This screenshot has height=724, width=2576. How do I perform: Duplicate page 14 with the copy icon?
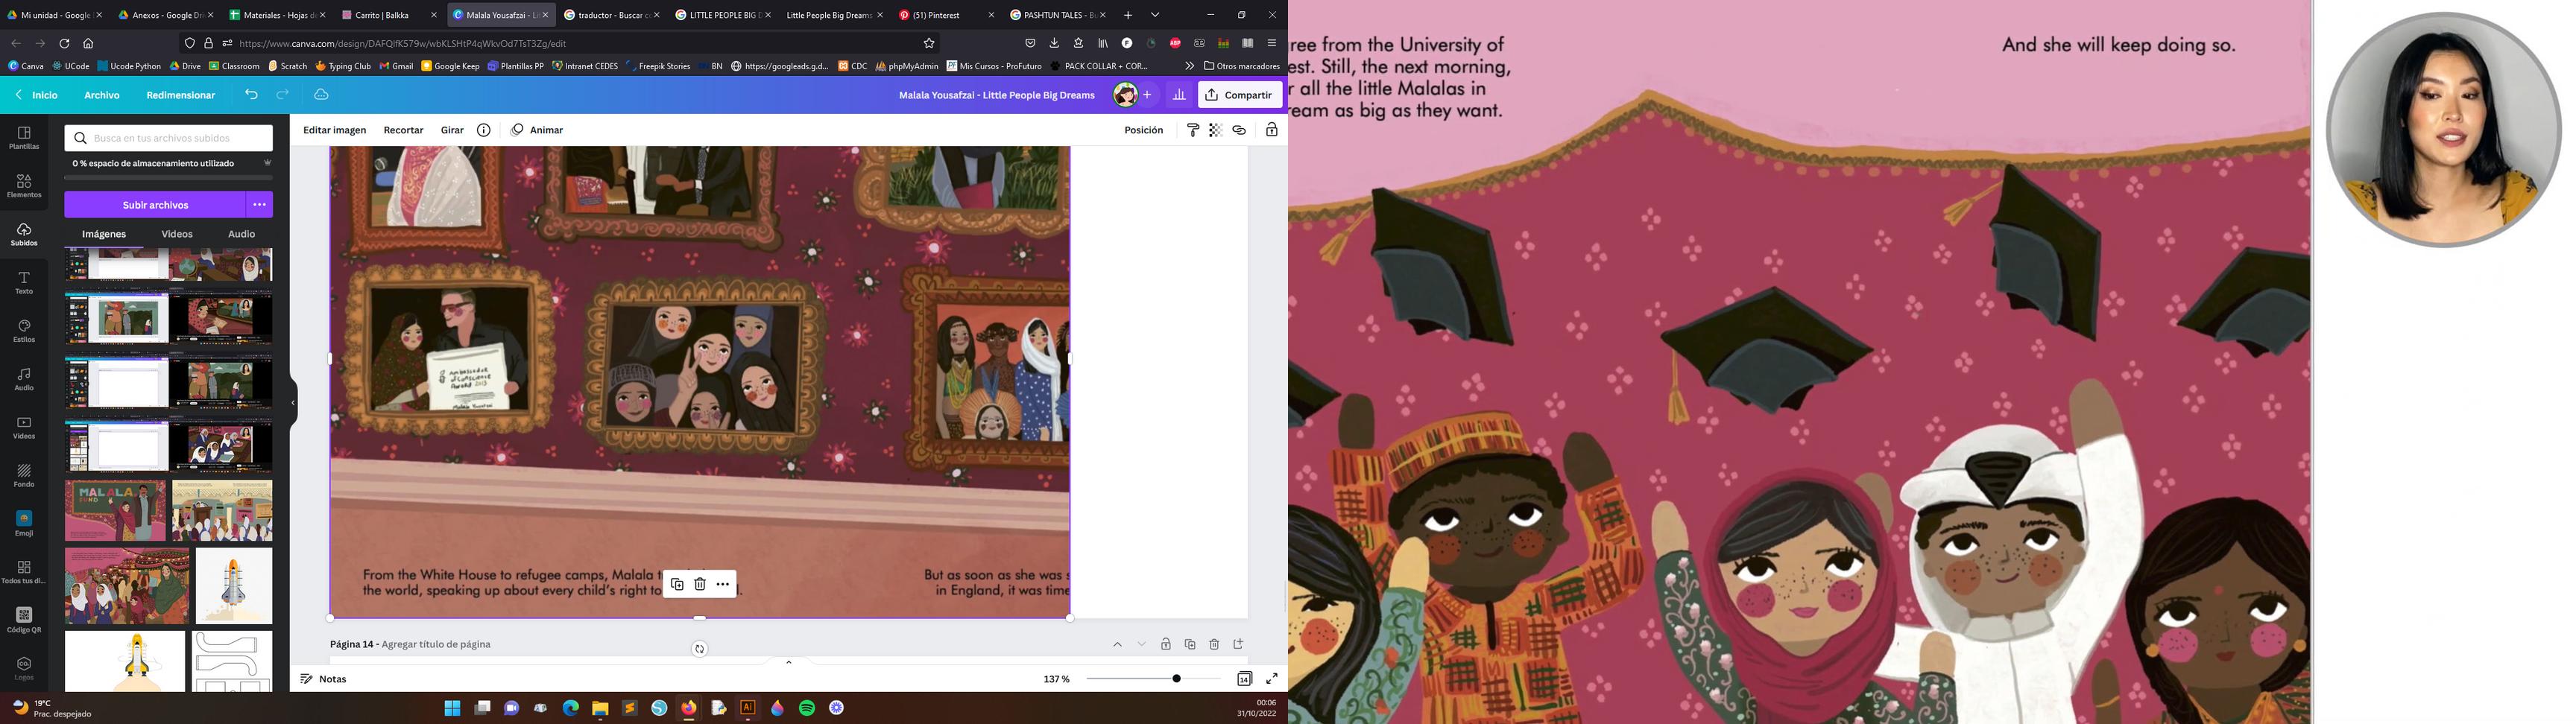tap(1190, 644)
